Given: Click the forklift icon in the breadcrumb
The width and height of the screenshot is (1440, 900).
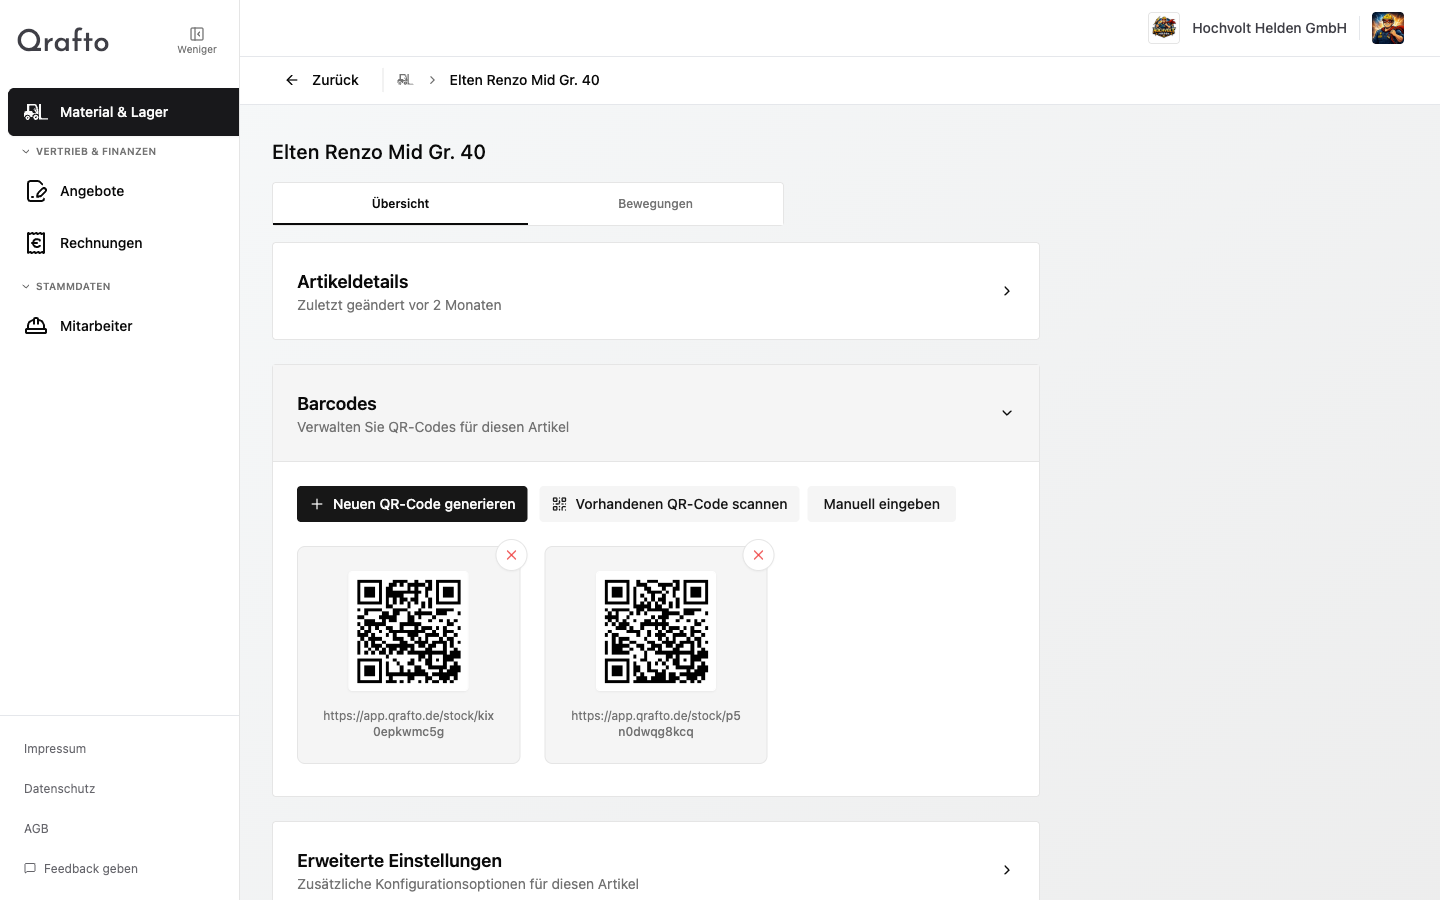Looking at the screenshot, I should tap(405, 79).
